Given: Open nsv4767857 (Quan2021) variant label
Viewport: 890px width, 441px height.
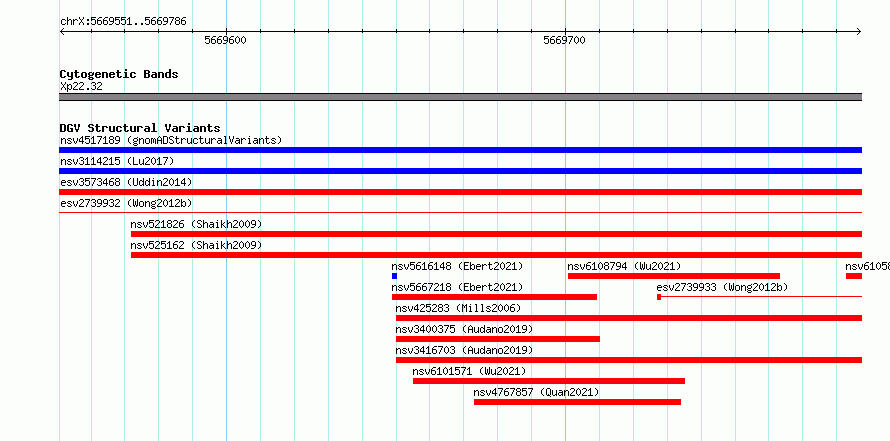Looking at the screenshot, I should [536, 392].
